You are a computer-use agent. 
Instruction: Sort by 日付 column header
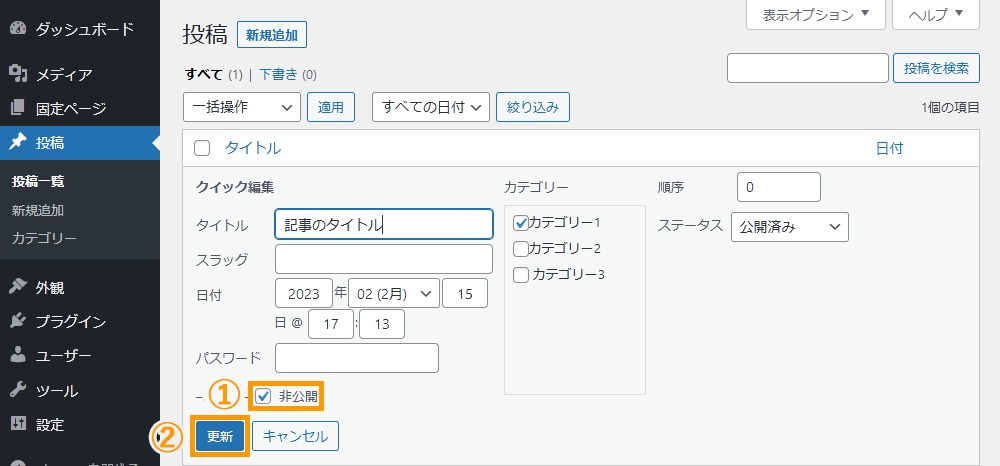(x=889, y=149)
